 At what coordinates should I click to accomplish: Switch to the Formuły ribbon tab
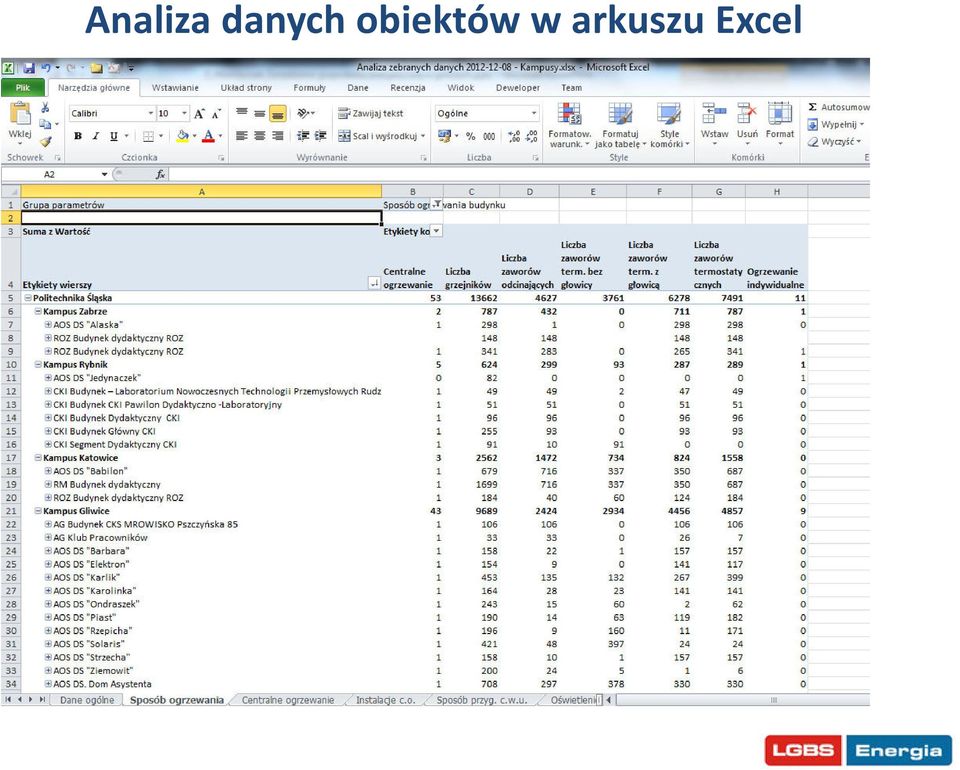coord(309,88)
